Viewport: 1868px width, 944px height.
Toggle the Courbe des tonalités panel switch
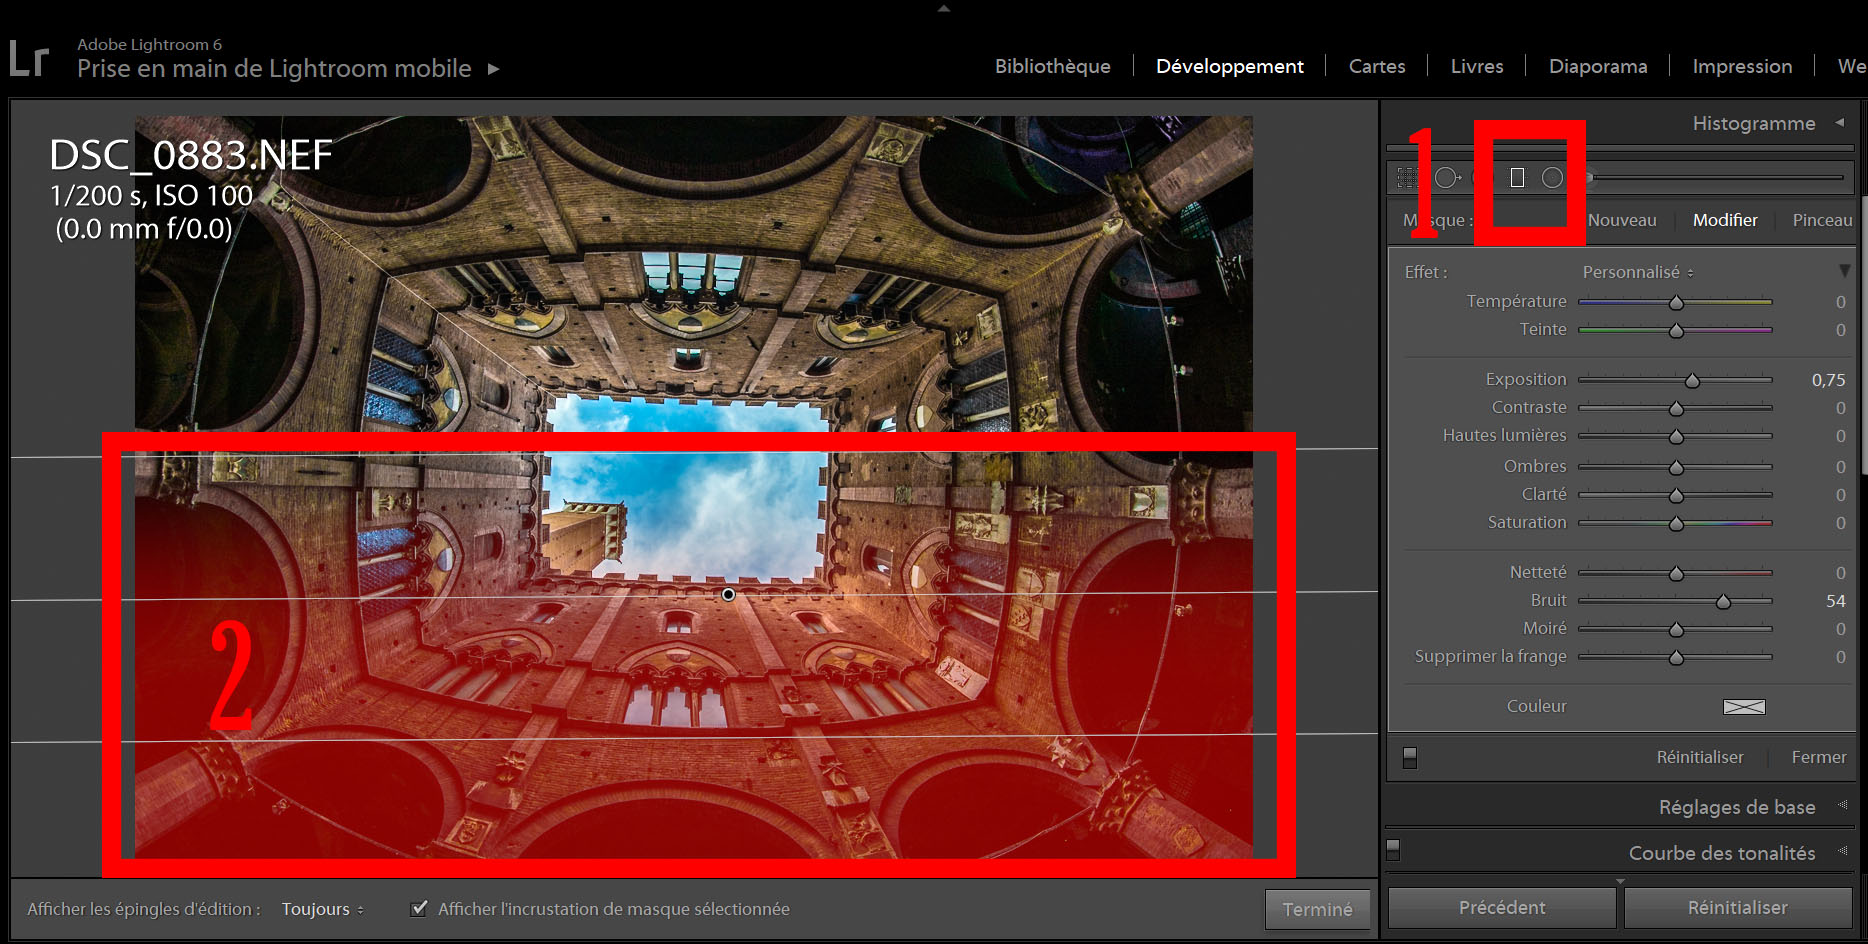point(1393,851)
